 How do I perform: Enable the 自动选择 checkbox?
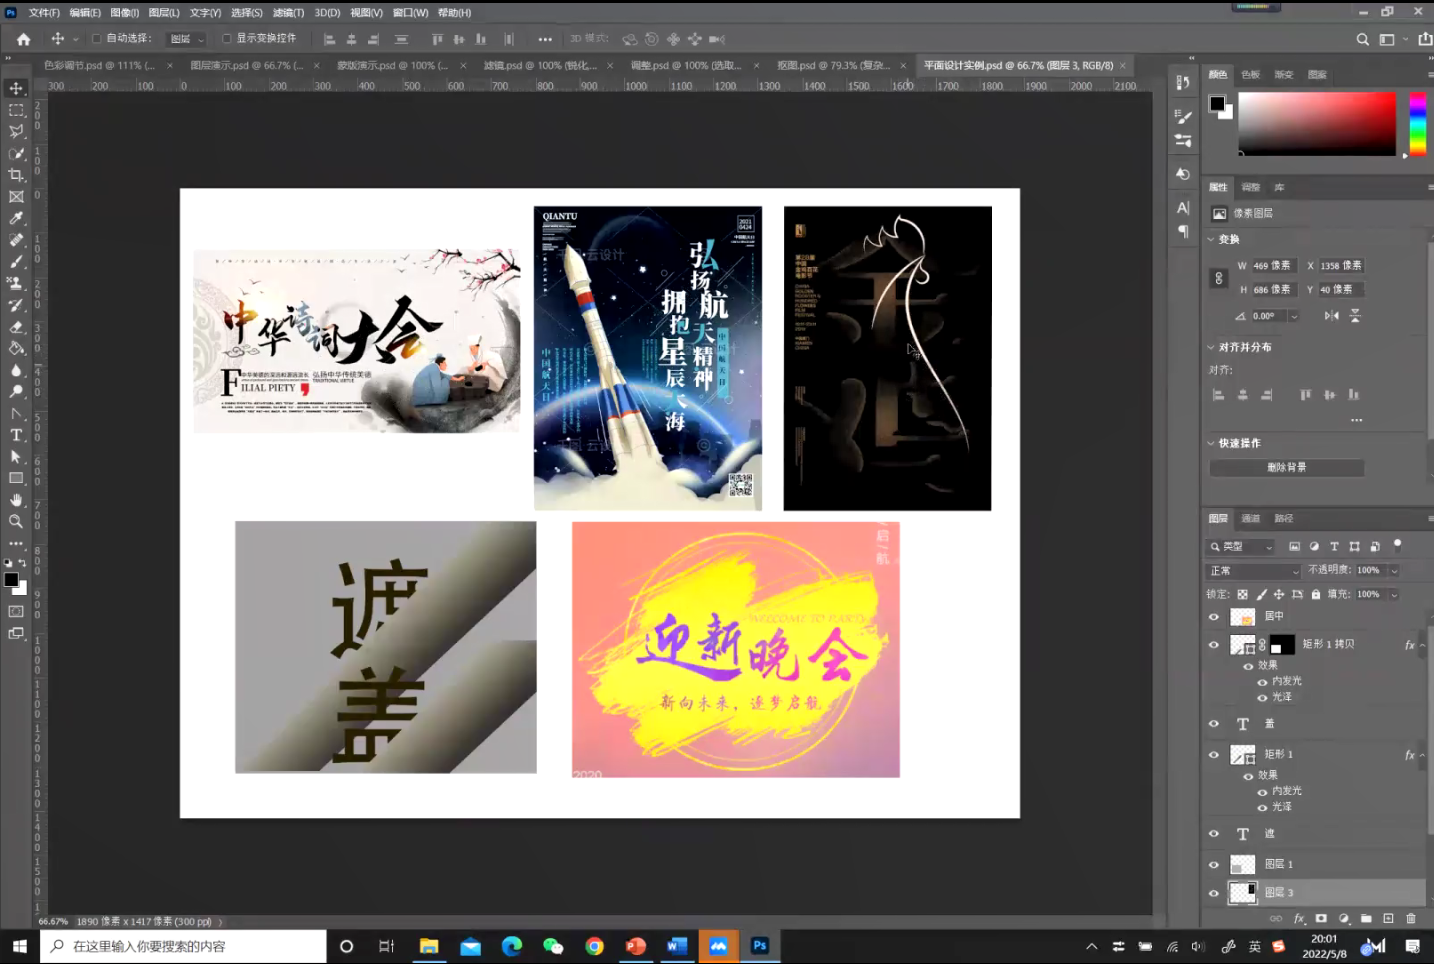pos(97,39)
